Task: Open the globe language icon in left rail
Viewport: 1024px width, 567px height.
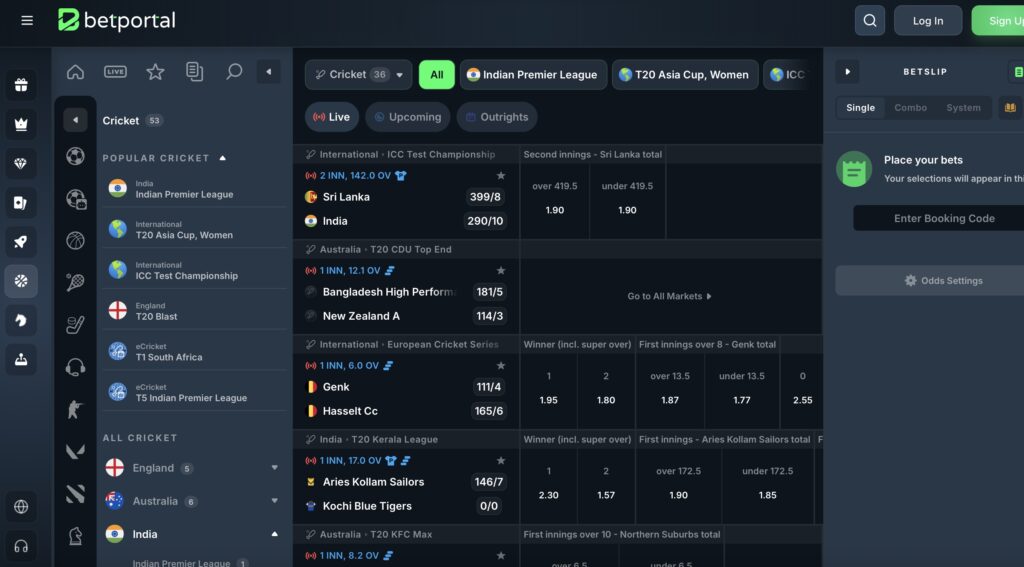Action: 21,506
